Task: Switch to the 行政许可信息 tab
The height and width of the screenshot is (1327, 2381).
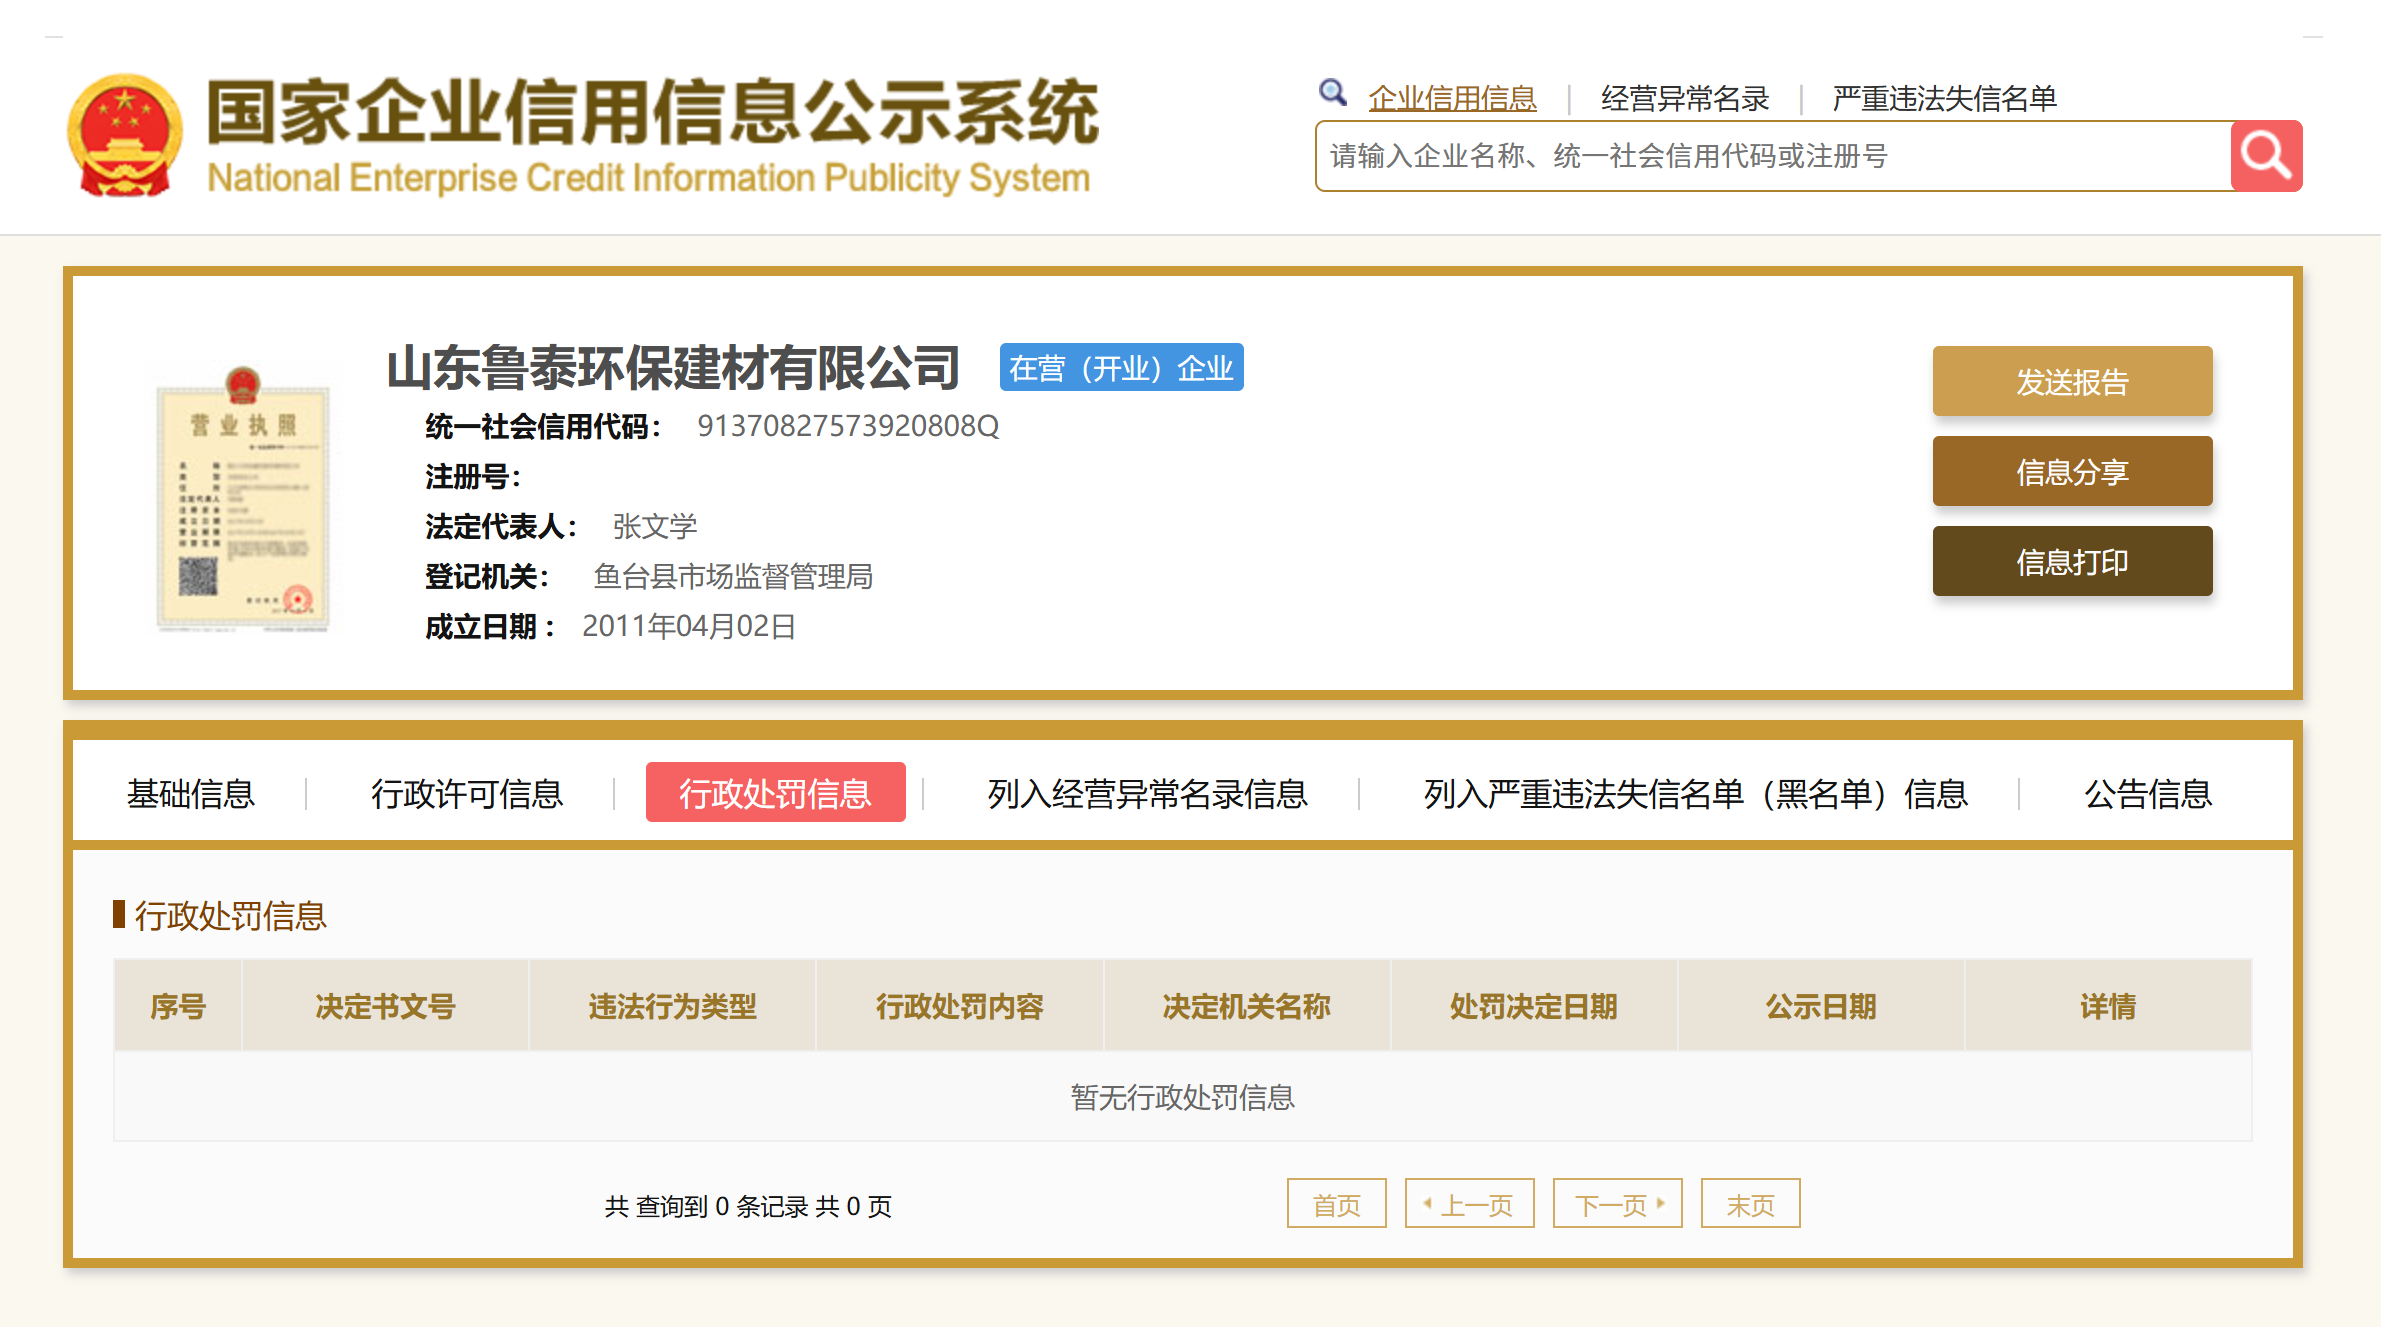Action: (467, 793)
